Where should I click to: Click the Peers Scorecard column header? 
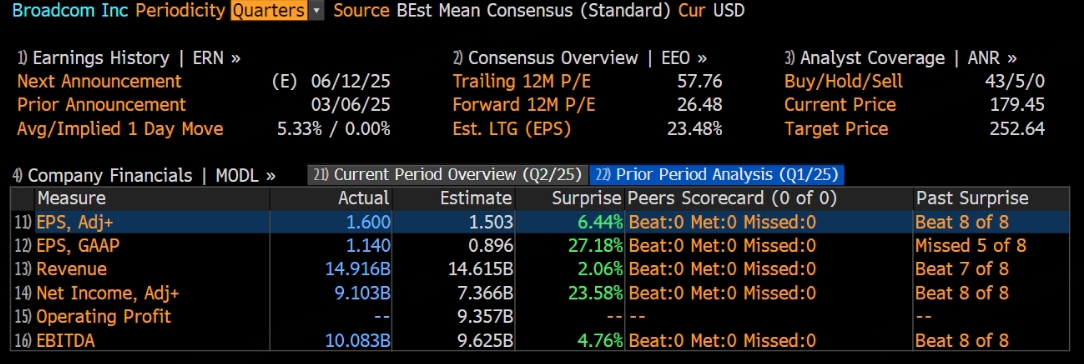tap(731, 198)
